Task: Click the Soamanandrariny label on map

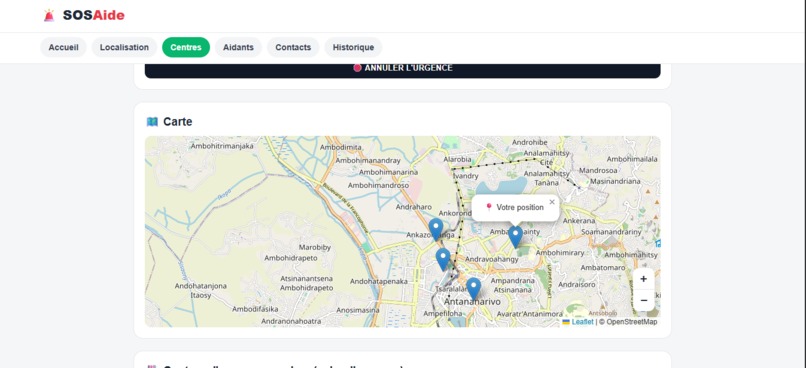Action: click(611, 232)
